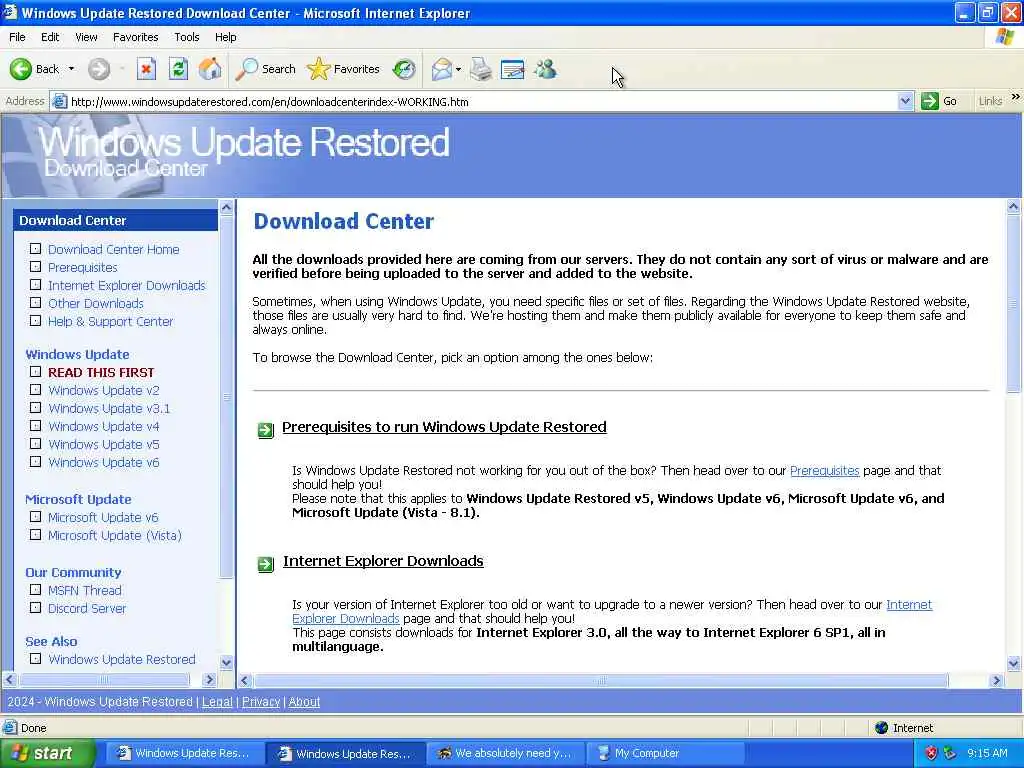The height and width of the screenshot is (768, 1024).
Task: Open the History clock icon
Action: coord(404,69)
